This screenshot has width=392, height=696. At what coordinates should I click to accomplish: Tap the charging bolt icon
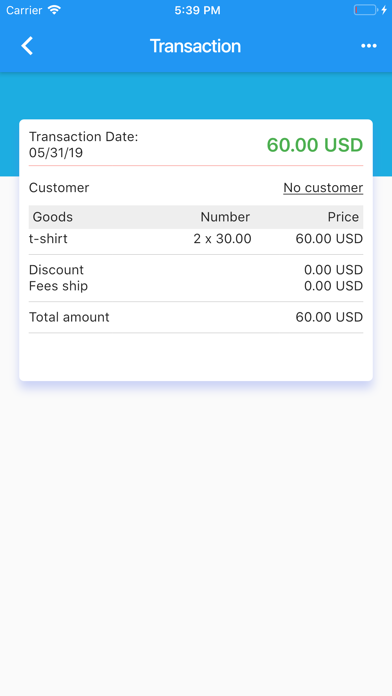click(384, 10)
